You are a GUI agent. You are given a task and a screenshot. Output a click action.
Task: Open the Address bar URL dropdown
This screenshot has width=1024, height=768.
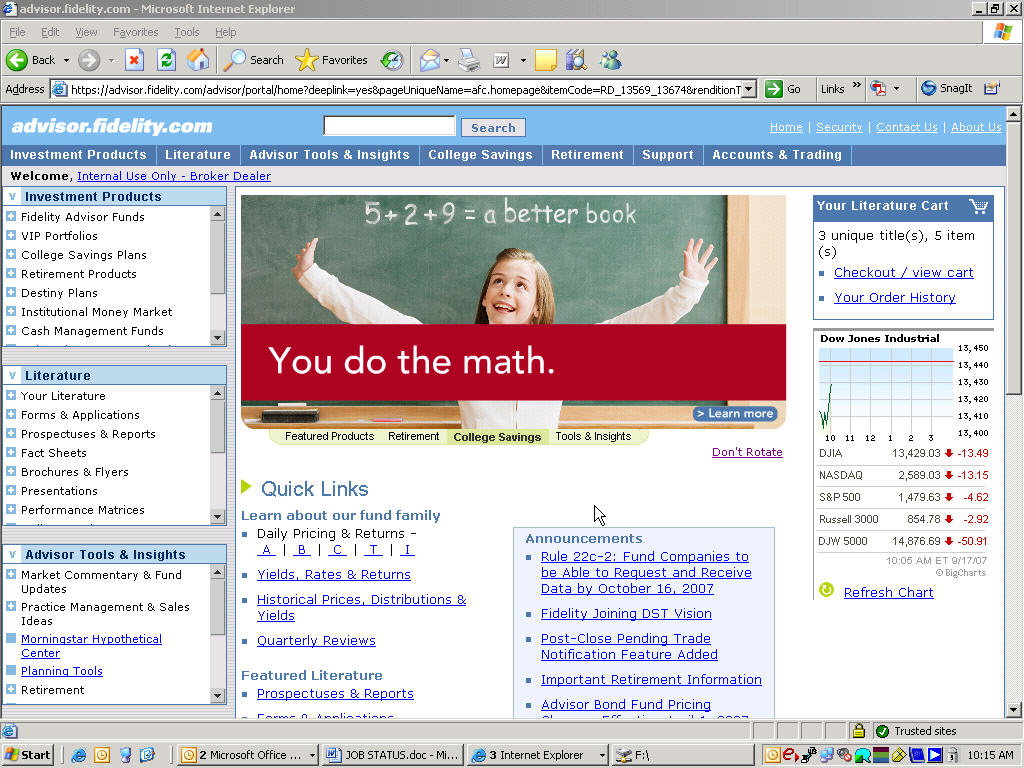(x=749, y=89)
